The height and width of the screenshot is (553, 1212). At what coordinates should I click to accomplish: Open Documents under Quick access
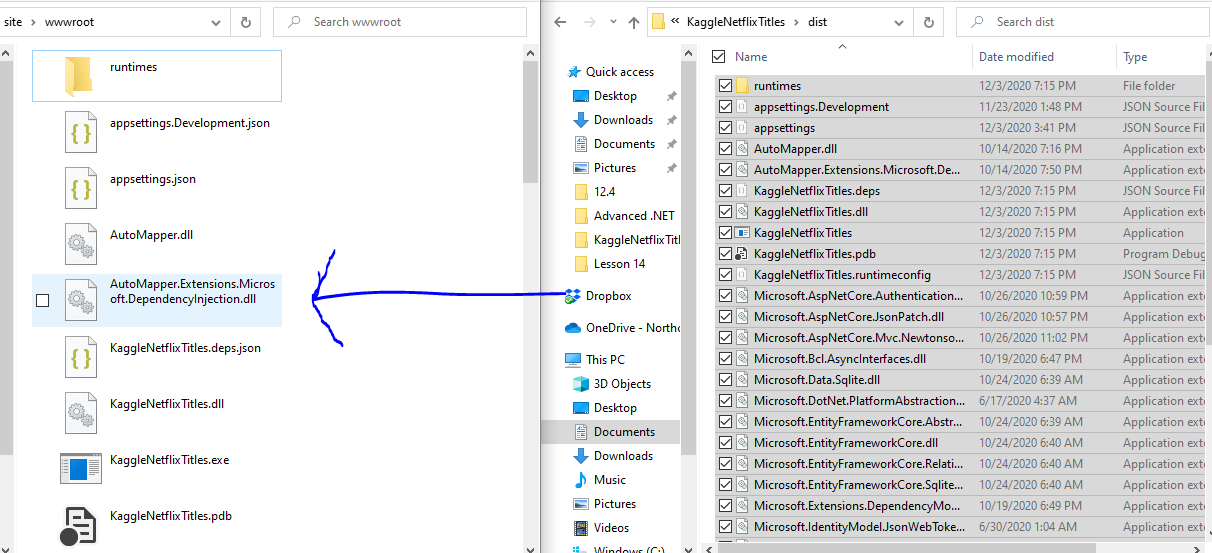(624, 144)
